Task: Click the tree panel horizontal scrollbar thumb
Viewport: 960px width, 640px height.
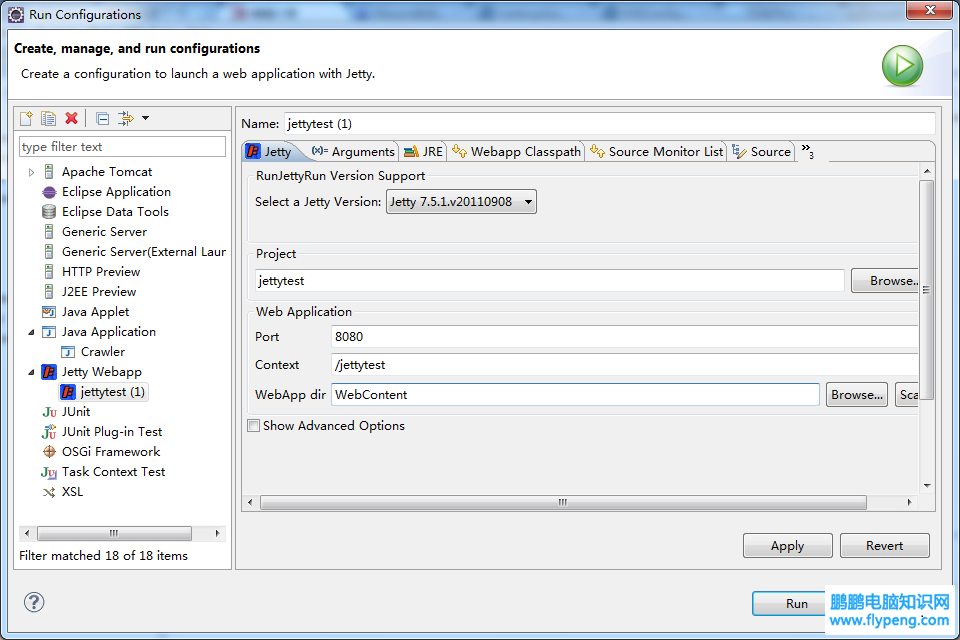Action: pyautogui.click(x=114, y=533)
